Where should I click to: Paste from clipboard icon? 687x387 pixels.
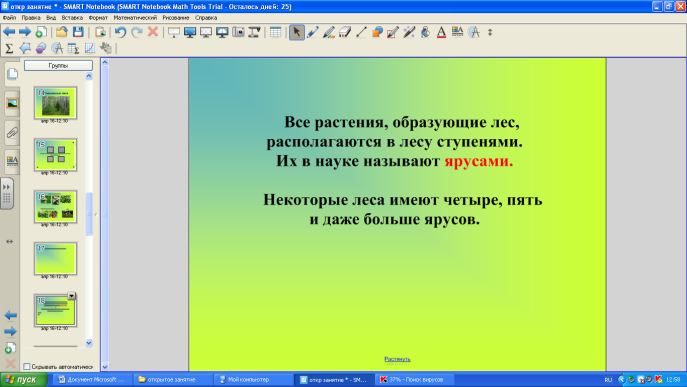pos(100,32)
